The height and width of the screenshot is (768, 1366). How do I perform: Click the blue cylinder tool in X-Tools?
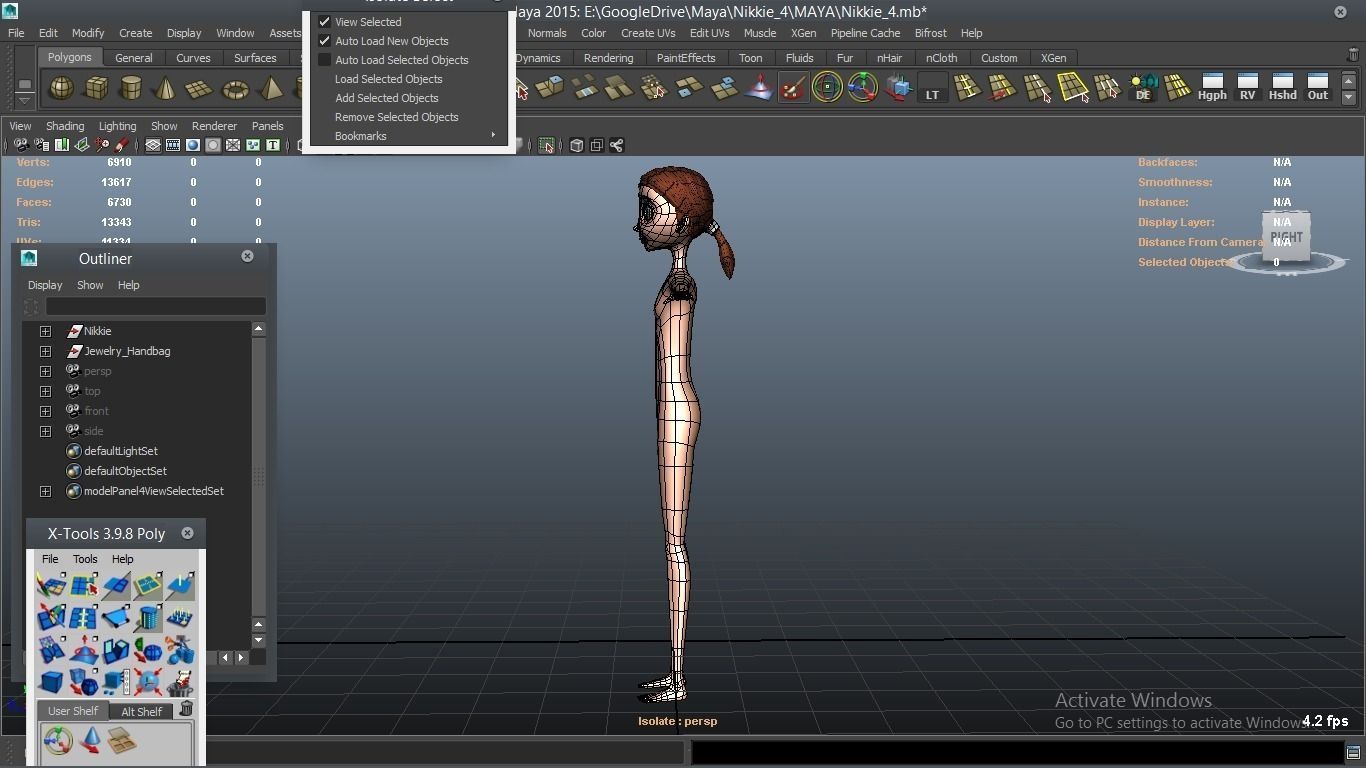[148, 617]
